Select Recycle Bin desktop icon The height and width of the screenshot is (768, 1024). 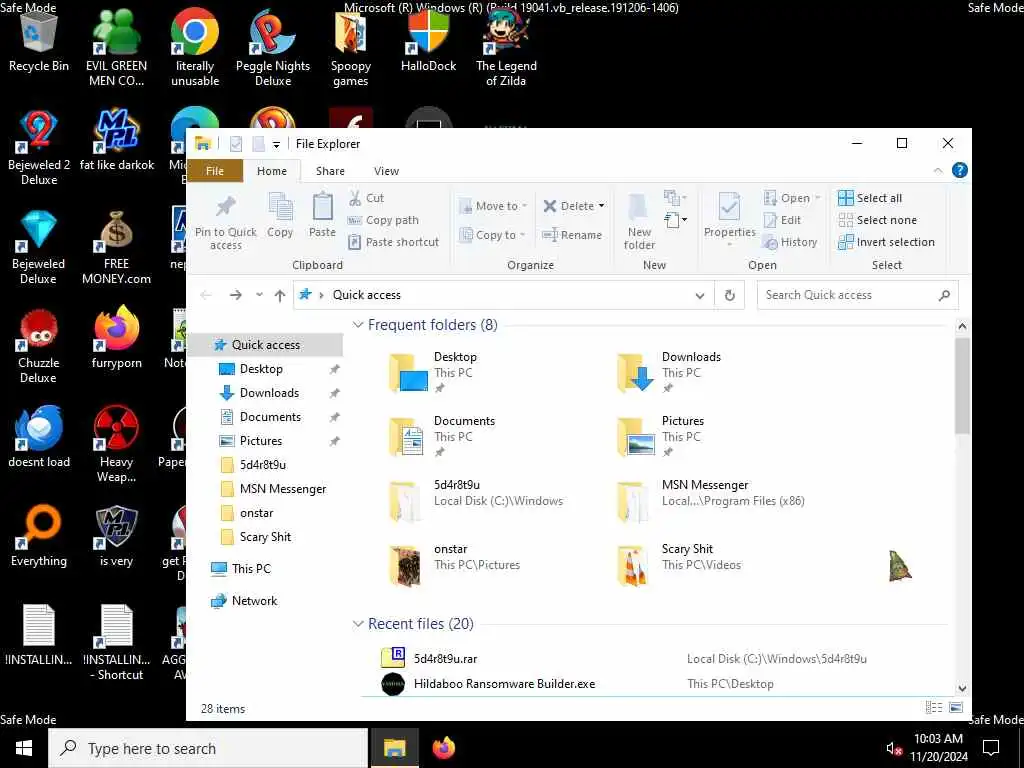pyautogui.click(x=39, y=42)
